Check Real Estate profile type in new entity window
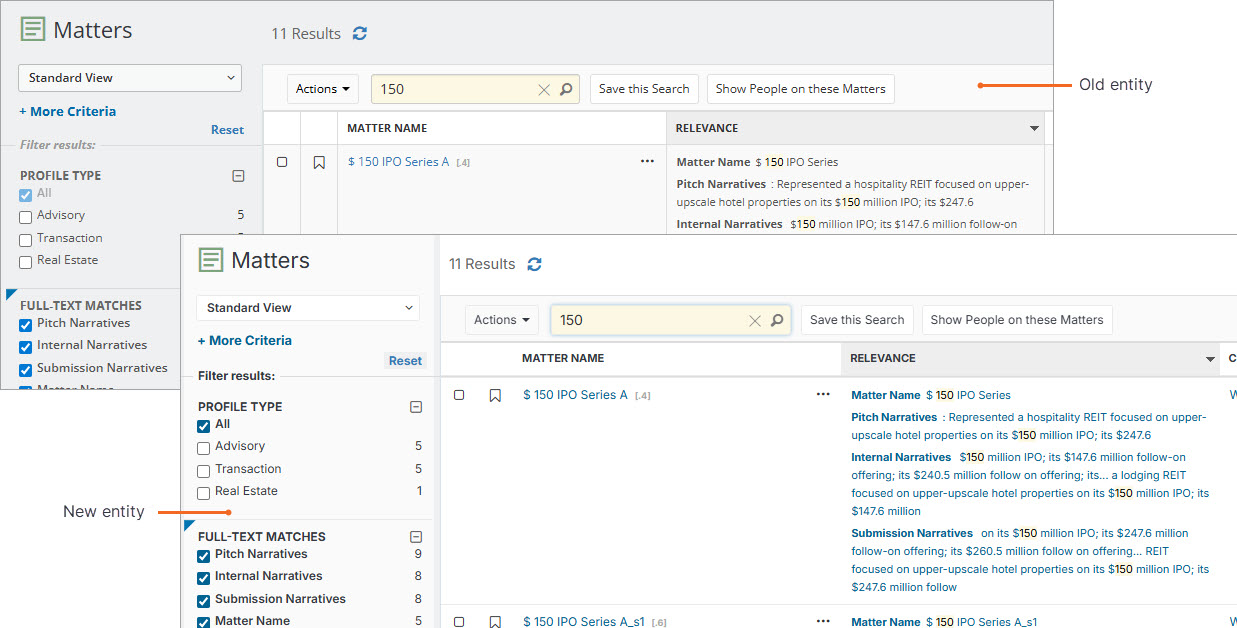This screenshot has width=1237, height=628. (x=204, y=493)
